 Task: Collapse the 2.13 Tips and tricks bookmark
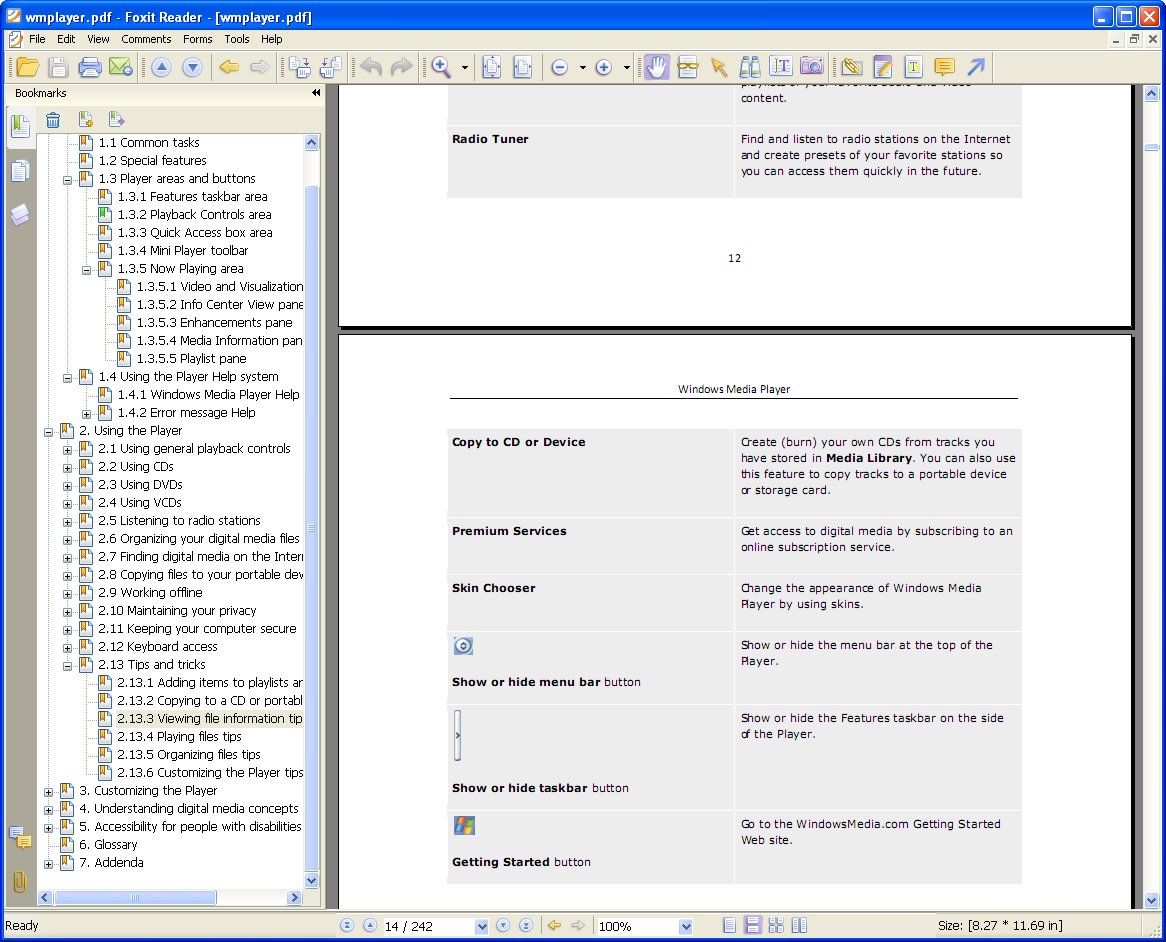click(67, 665)
